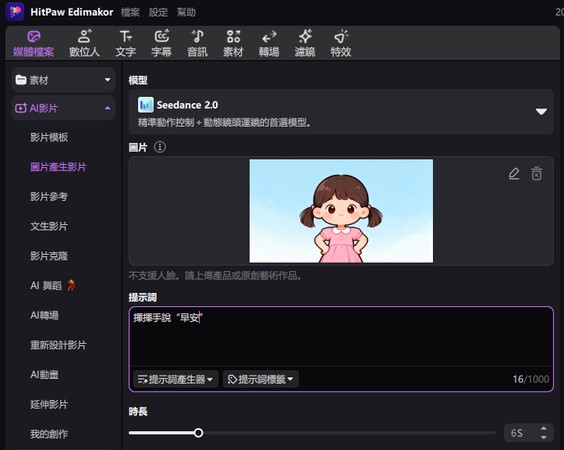Image resolution: width=564 pixels, height=450 pixels.
Task: Select 影片模板 in the sidebar
Action: (49, 137)
